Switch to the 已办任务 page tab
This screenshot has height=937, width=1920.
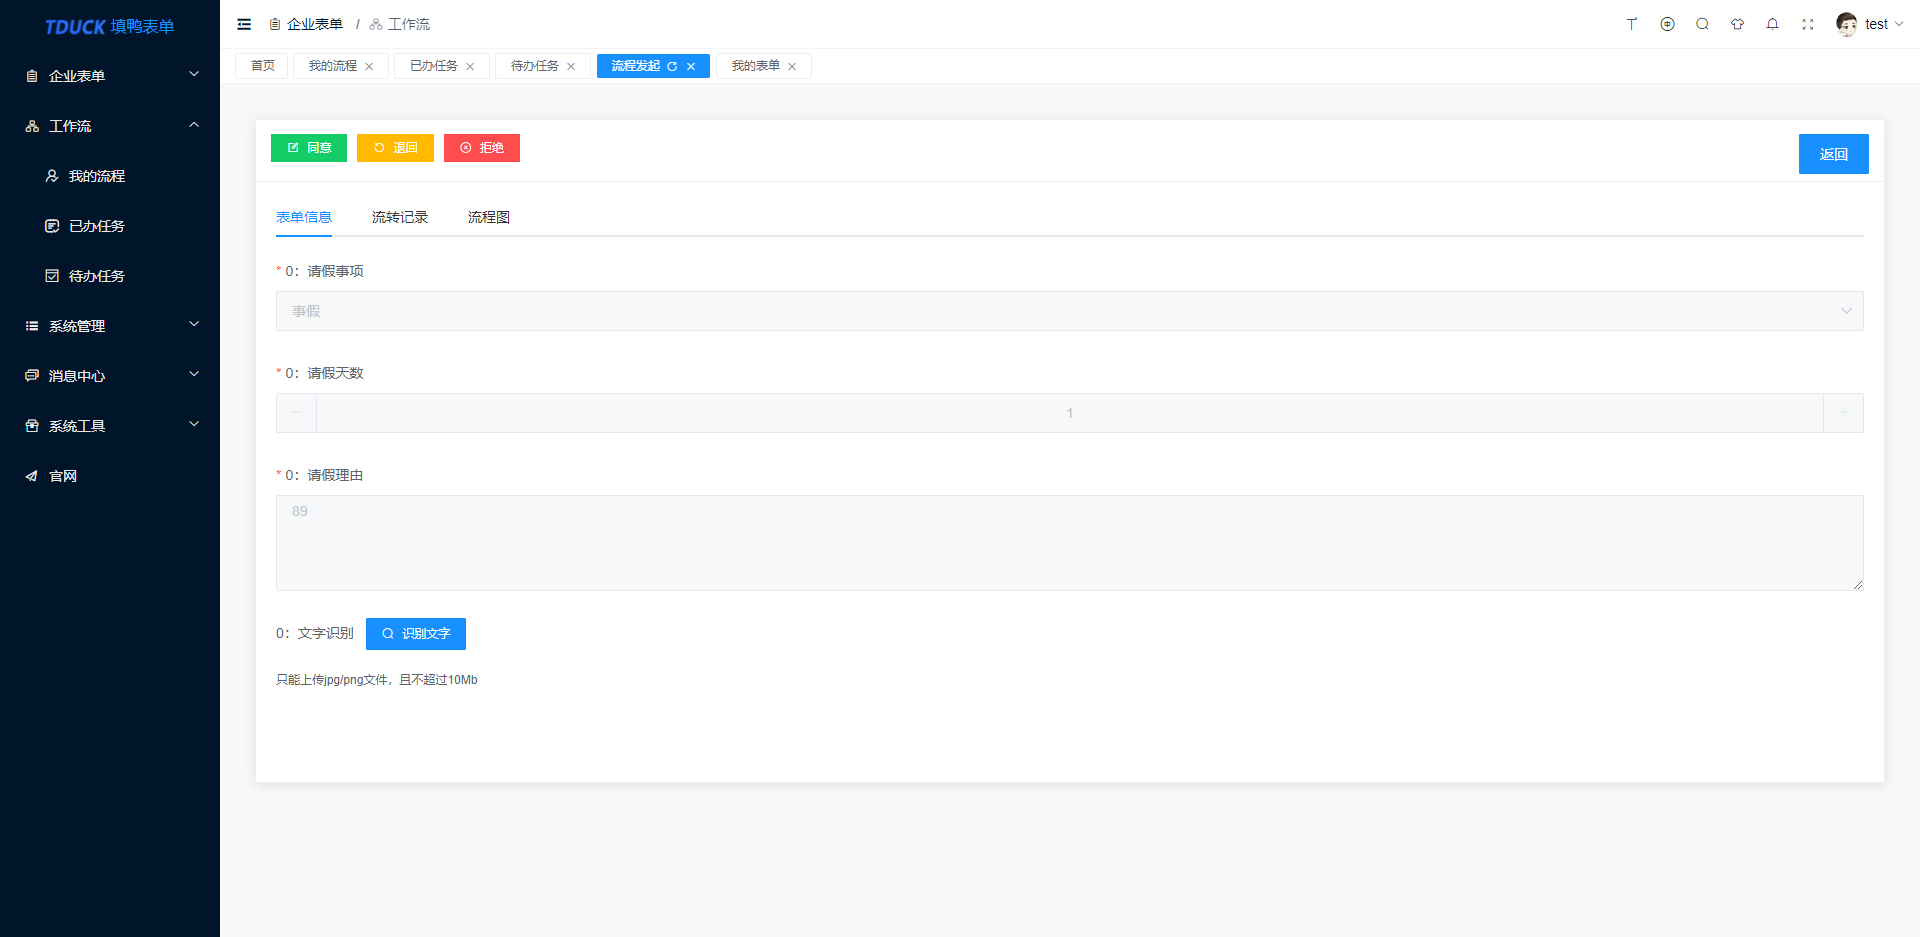[x=433, y=66]
